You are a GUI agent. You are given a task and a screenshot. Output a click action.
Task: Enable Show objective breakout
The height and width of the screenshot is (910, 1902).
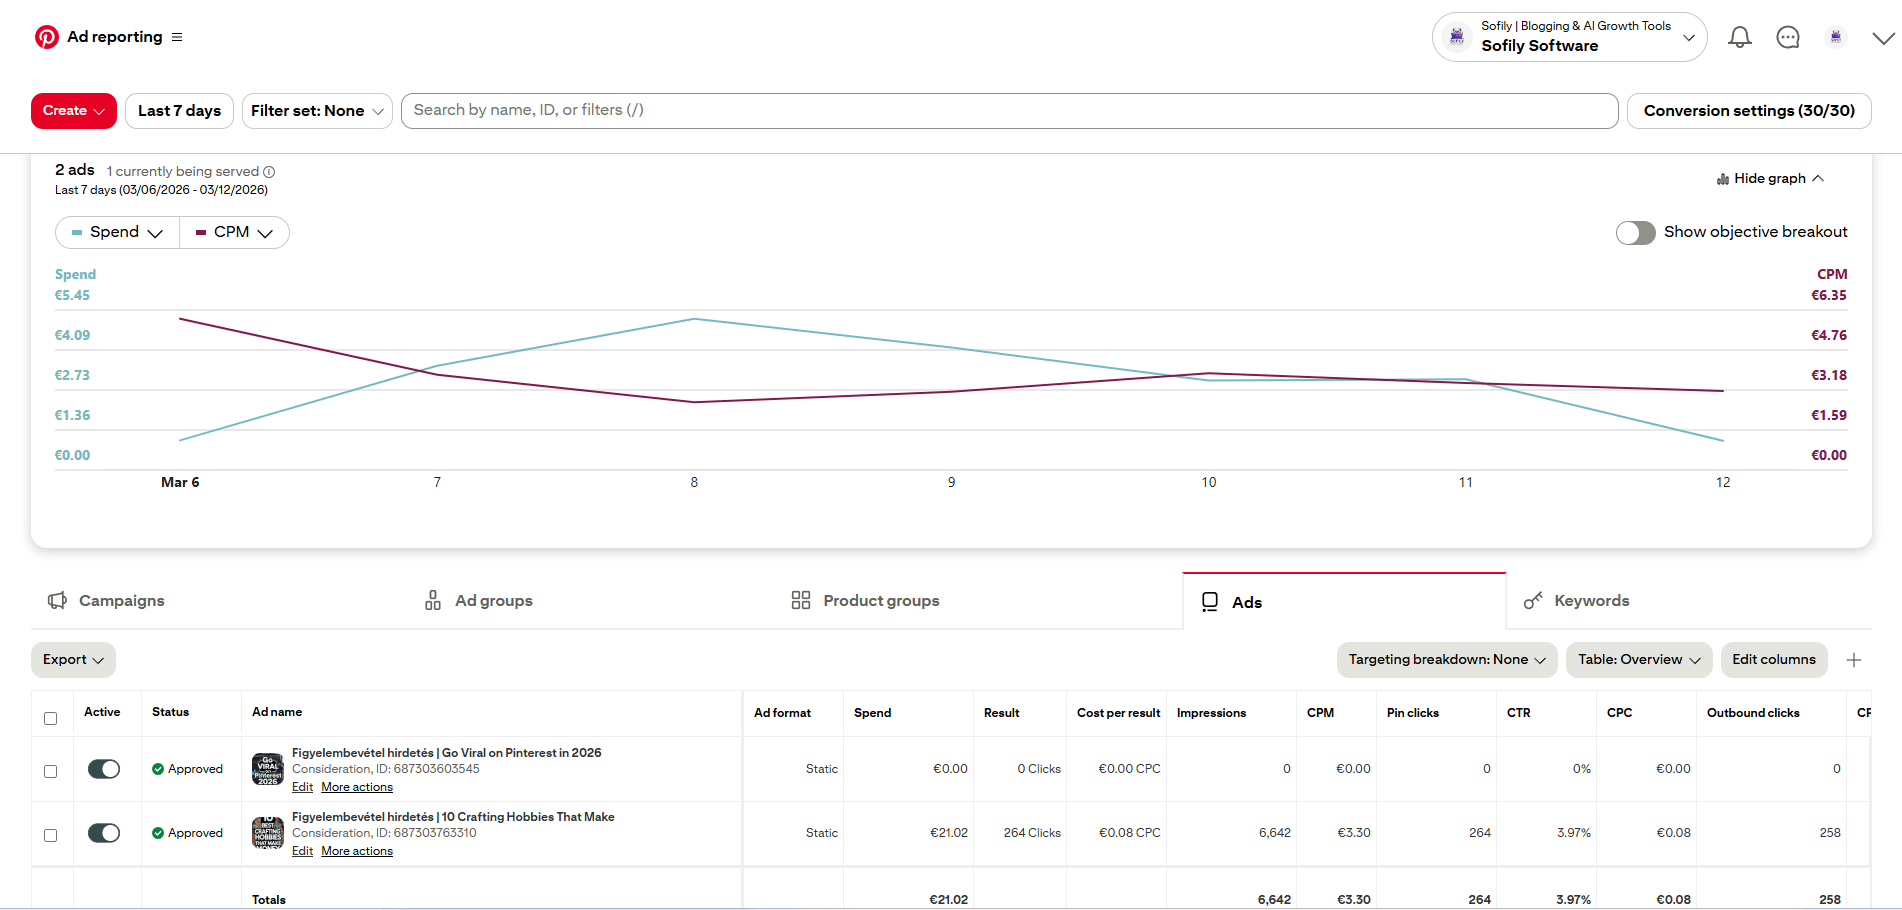pos(1635,232)
